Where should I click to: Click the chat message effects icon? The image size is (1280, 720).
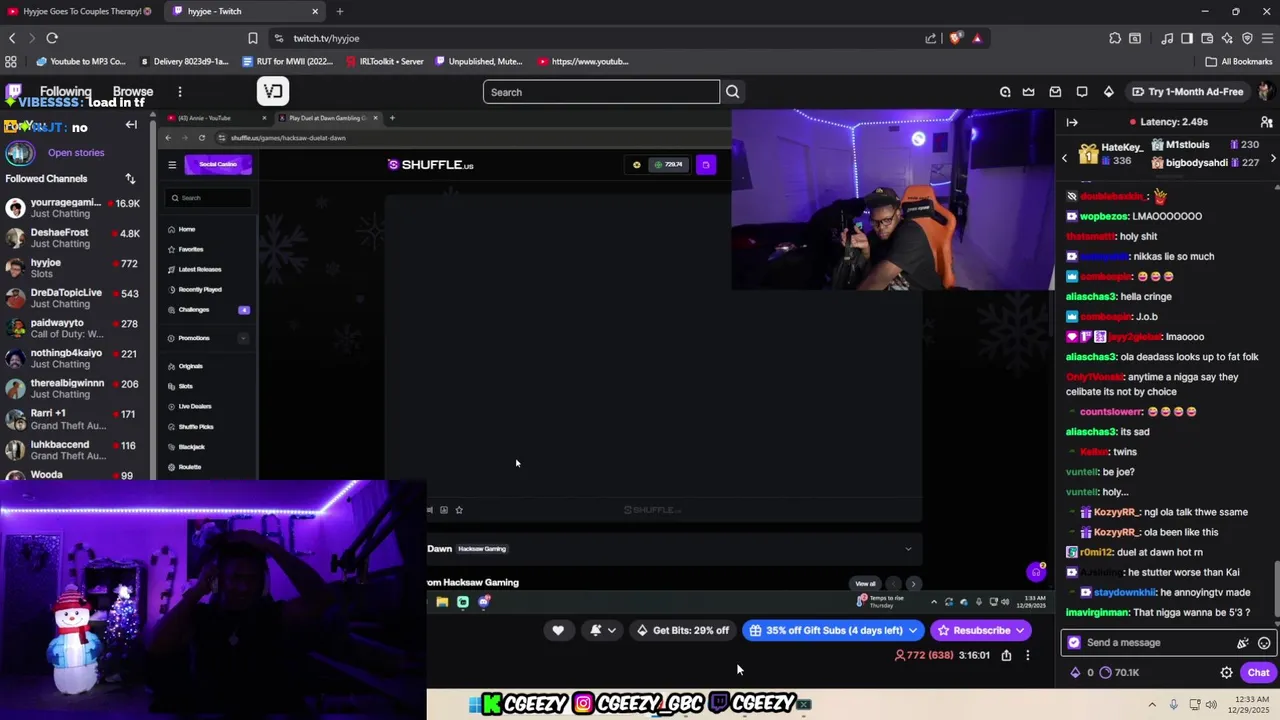click(1243, 643)
